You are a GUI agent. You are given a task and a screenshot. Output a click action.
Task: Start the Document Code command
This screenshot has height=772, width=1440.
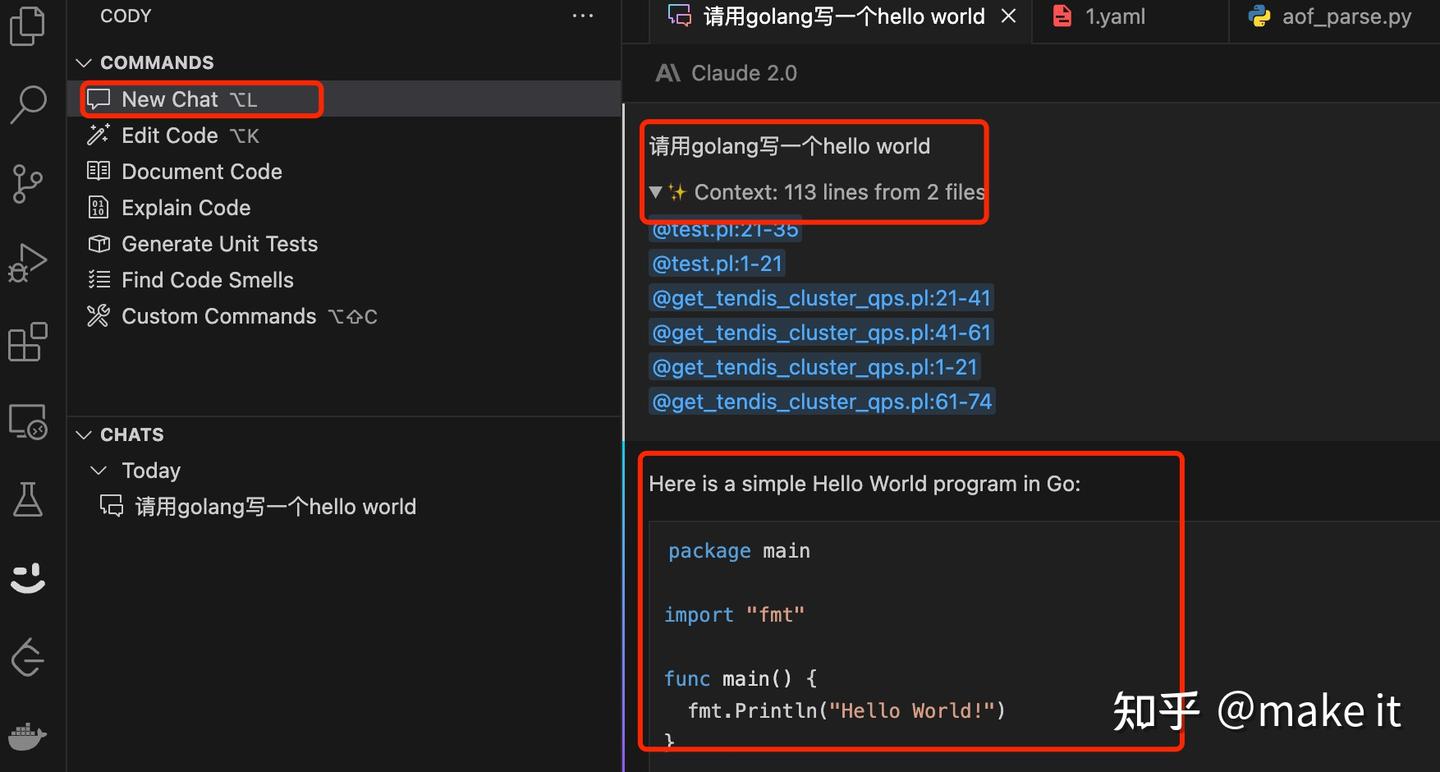pyautogui.click(x=201, y=171)
